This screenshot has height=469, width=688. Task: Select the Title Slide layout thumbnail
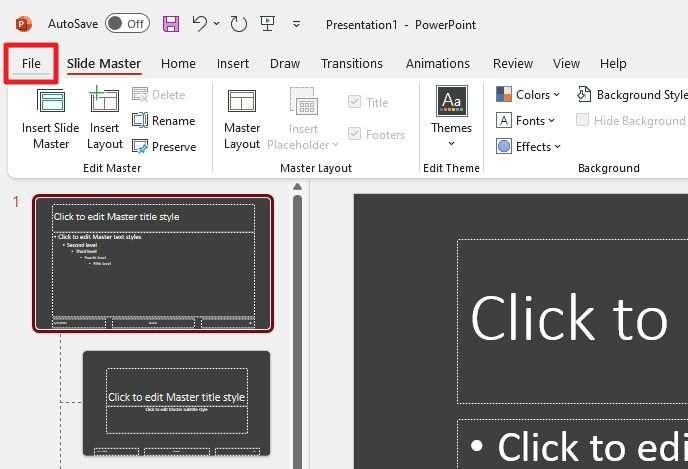[176, 403]
